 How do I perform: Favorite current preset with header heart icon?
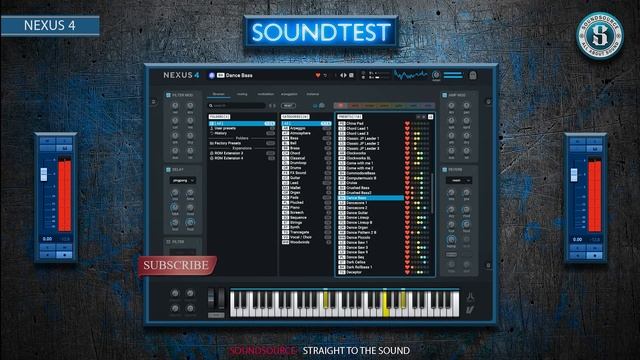(318, 76)
